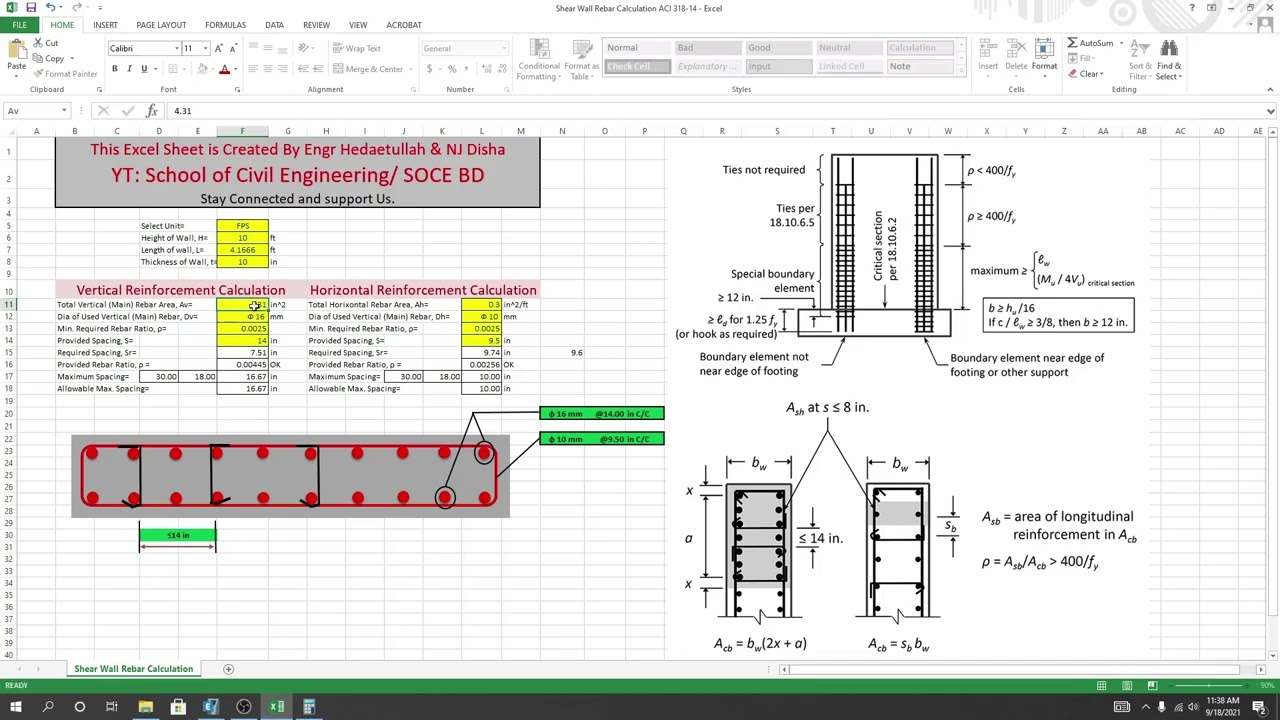The height and width of the screenshot is (720, 1280).
Task: Open Excel Help with the question mark
Action: (1192, 8)
